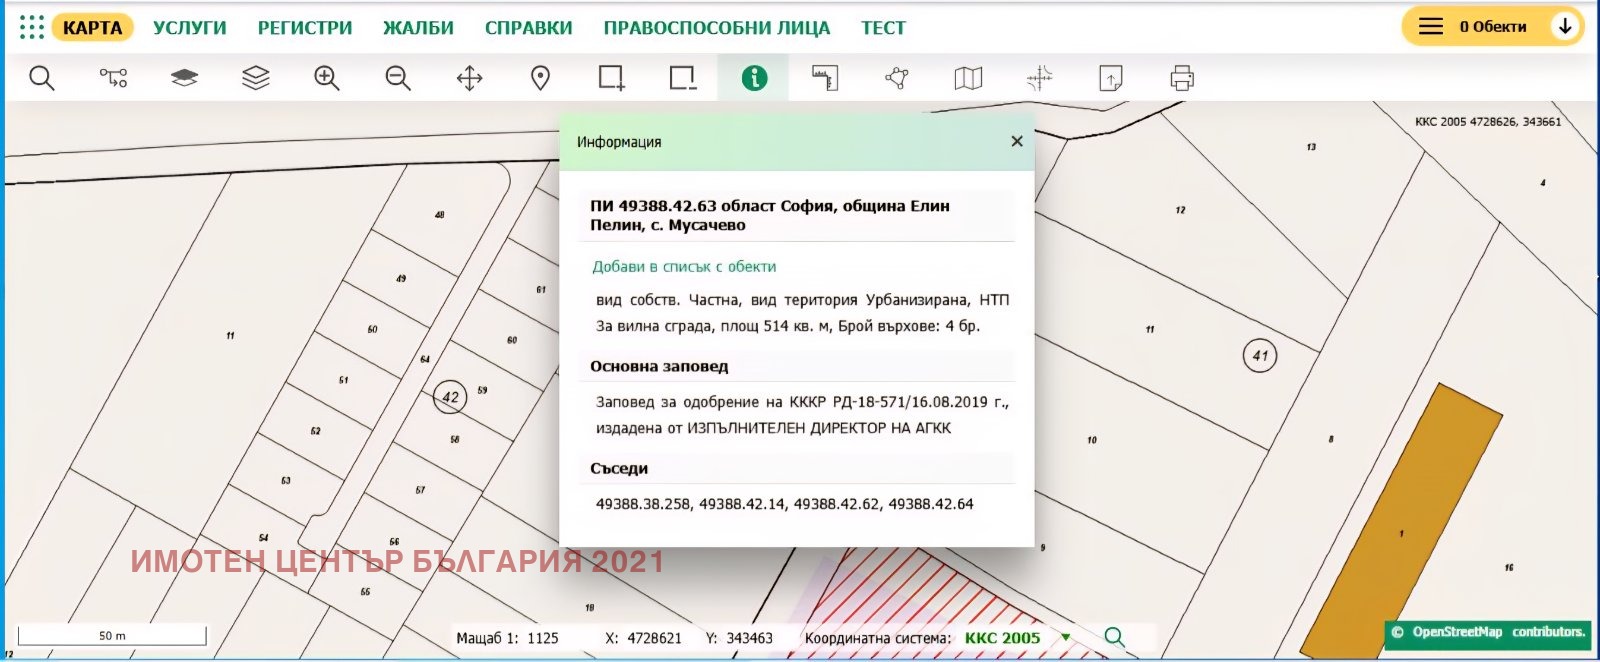The width and height of the screenshot is (1600, 662).
Task: Switch to the СПРАВКИ tab
Action: [528, 28]
